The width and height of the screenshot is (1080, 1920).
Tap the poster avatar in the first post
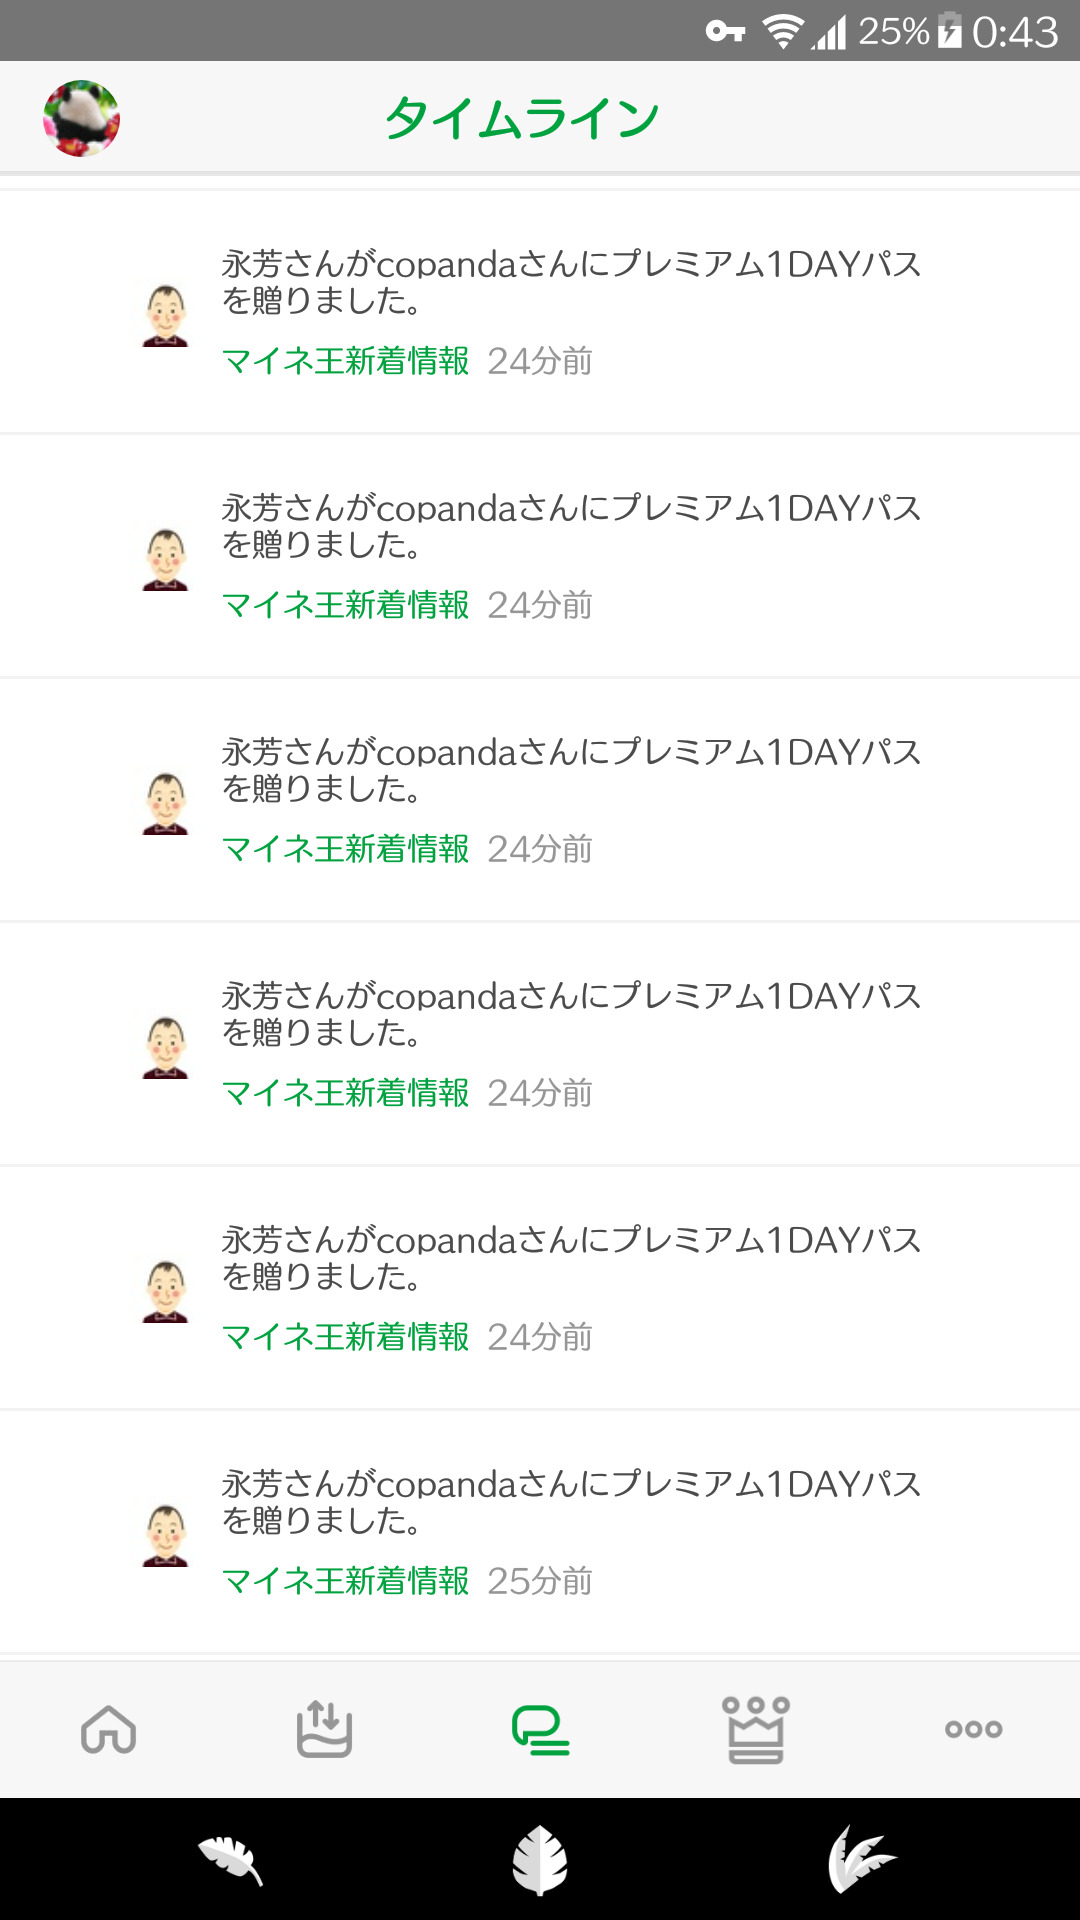click(x=166, y=316)
